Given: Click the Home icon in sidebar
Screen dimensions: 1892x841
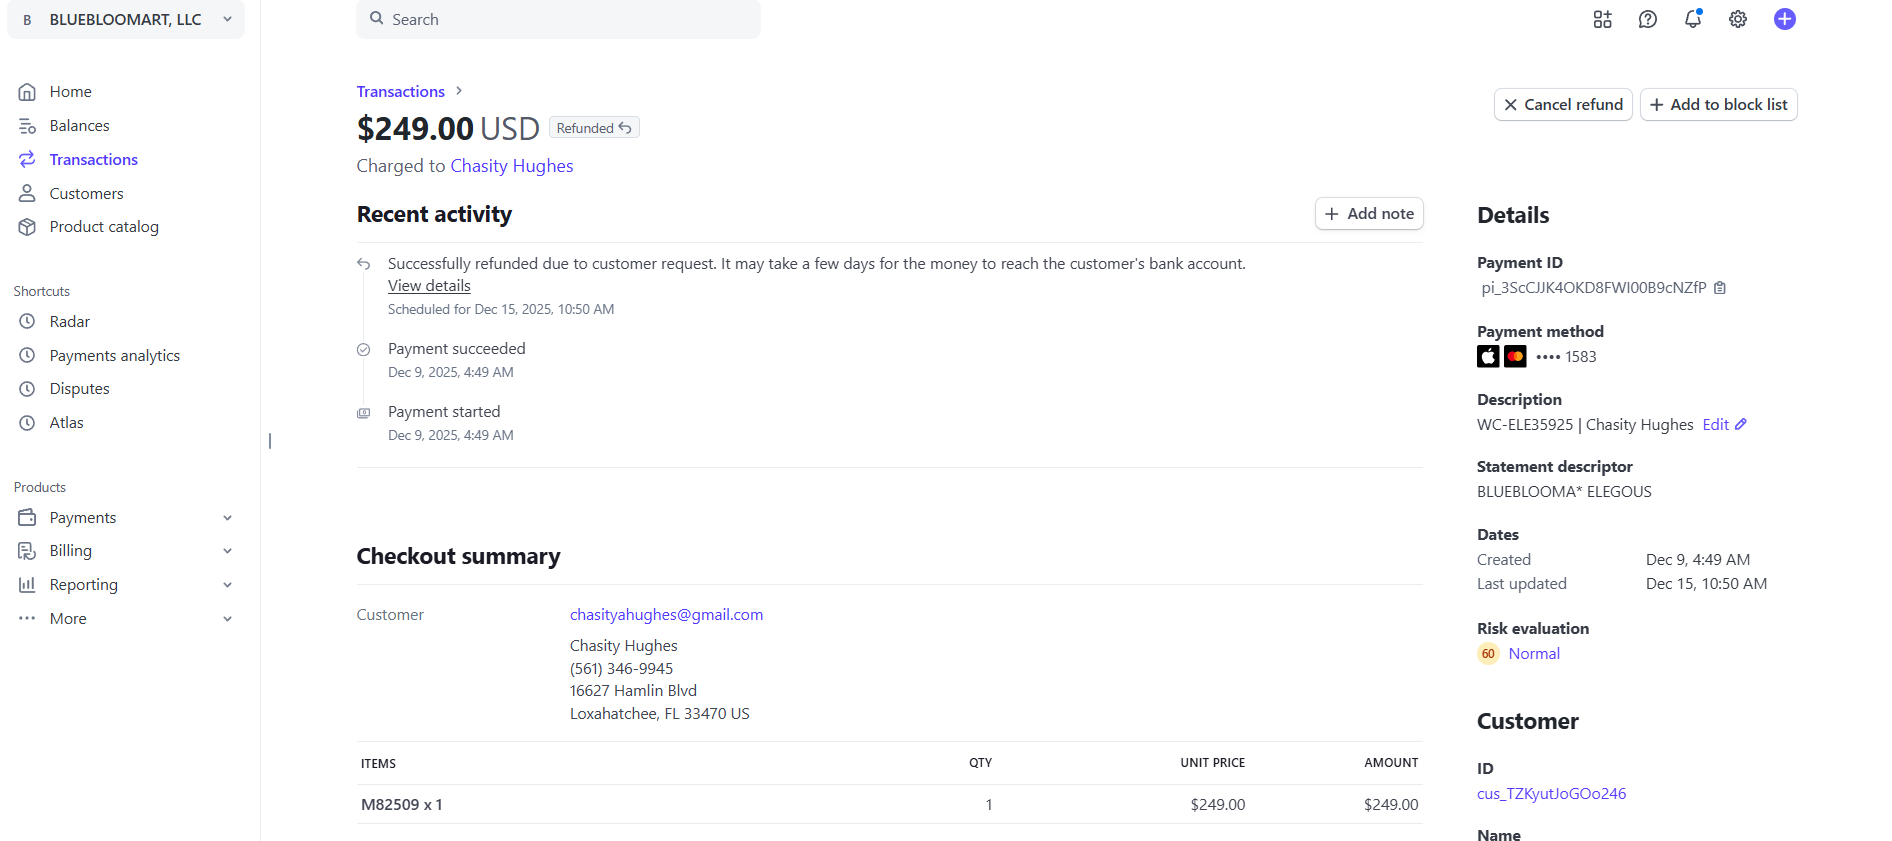Looking at the screenshot, I should 27,92.
